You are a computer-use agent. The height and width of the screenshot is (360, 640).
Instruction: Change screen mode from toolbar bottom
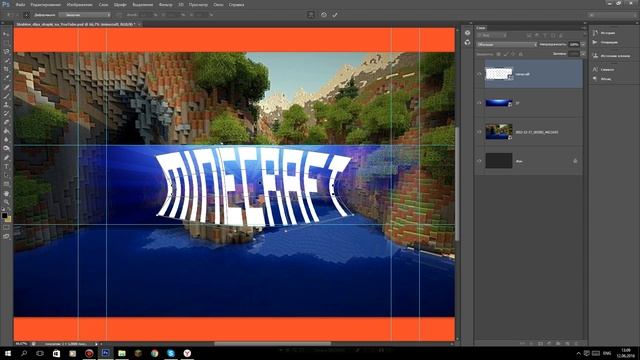(6, 236)
